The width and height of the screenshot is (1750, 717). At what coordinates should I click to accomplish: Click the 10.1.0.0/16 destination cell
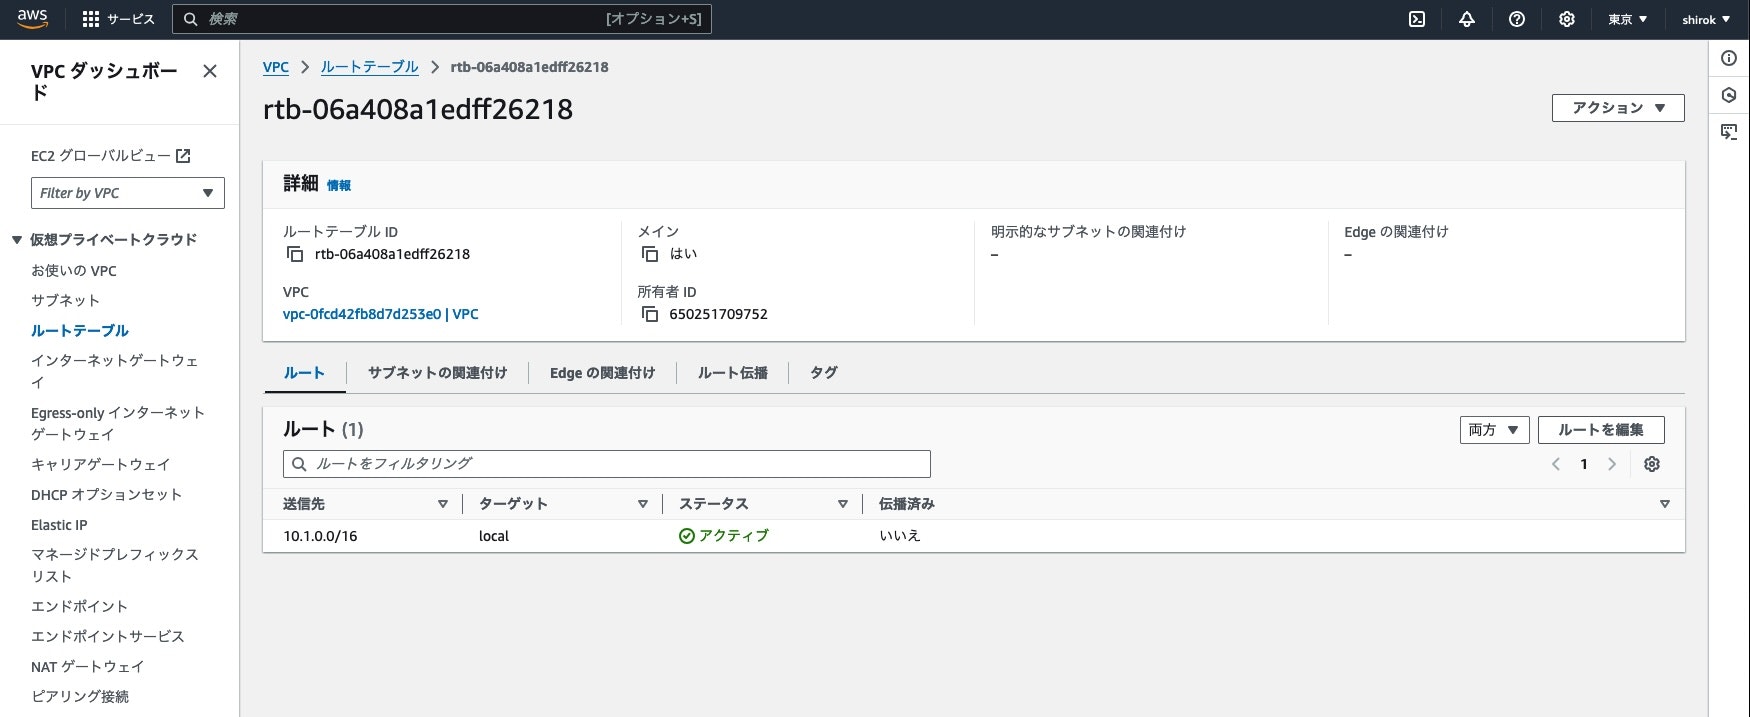tap(320, 536)
